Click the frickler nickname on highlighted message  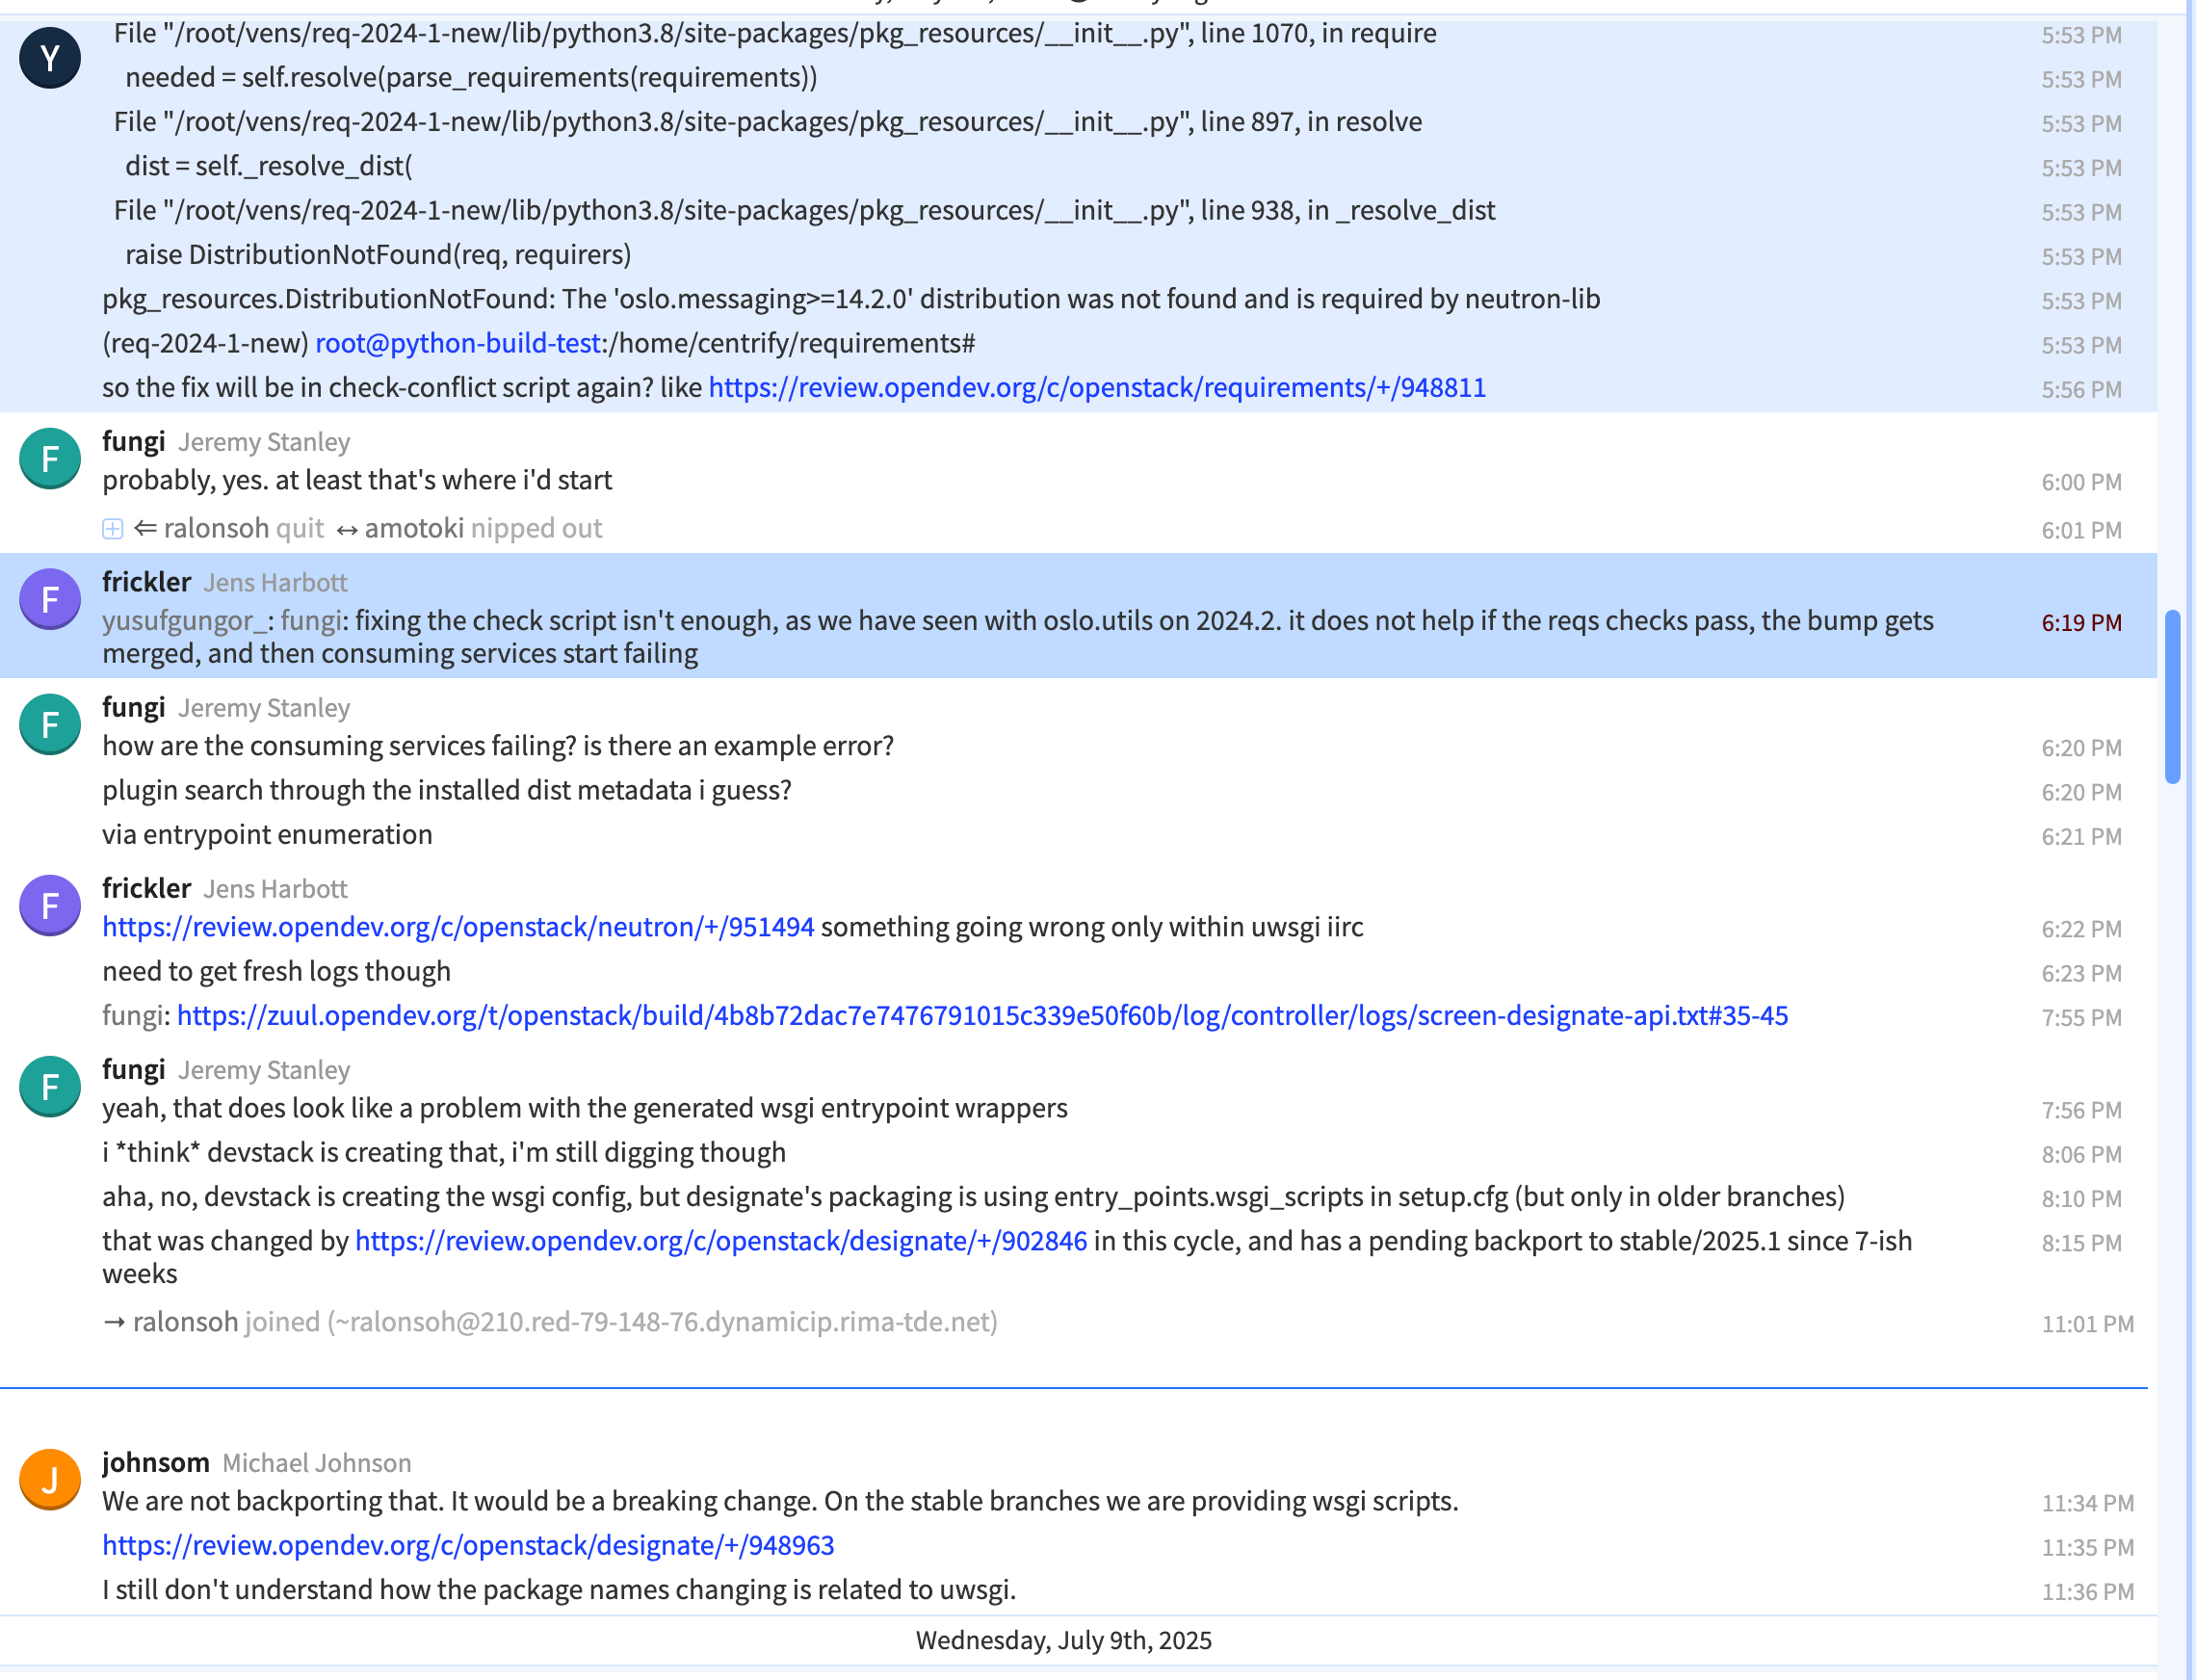pos(146,582)
